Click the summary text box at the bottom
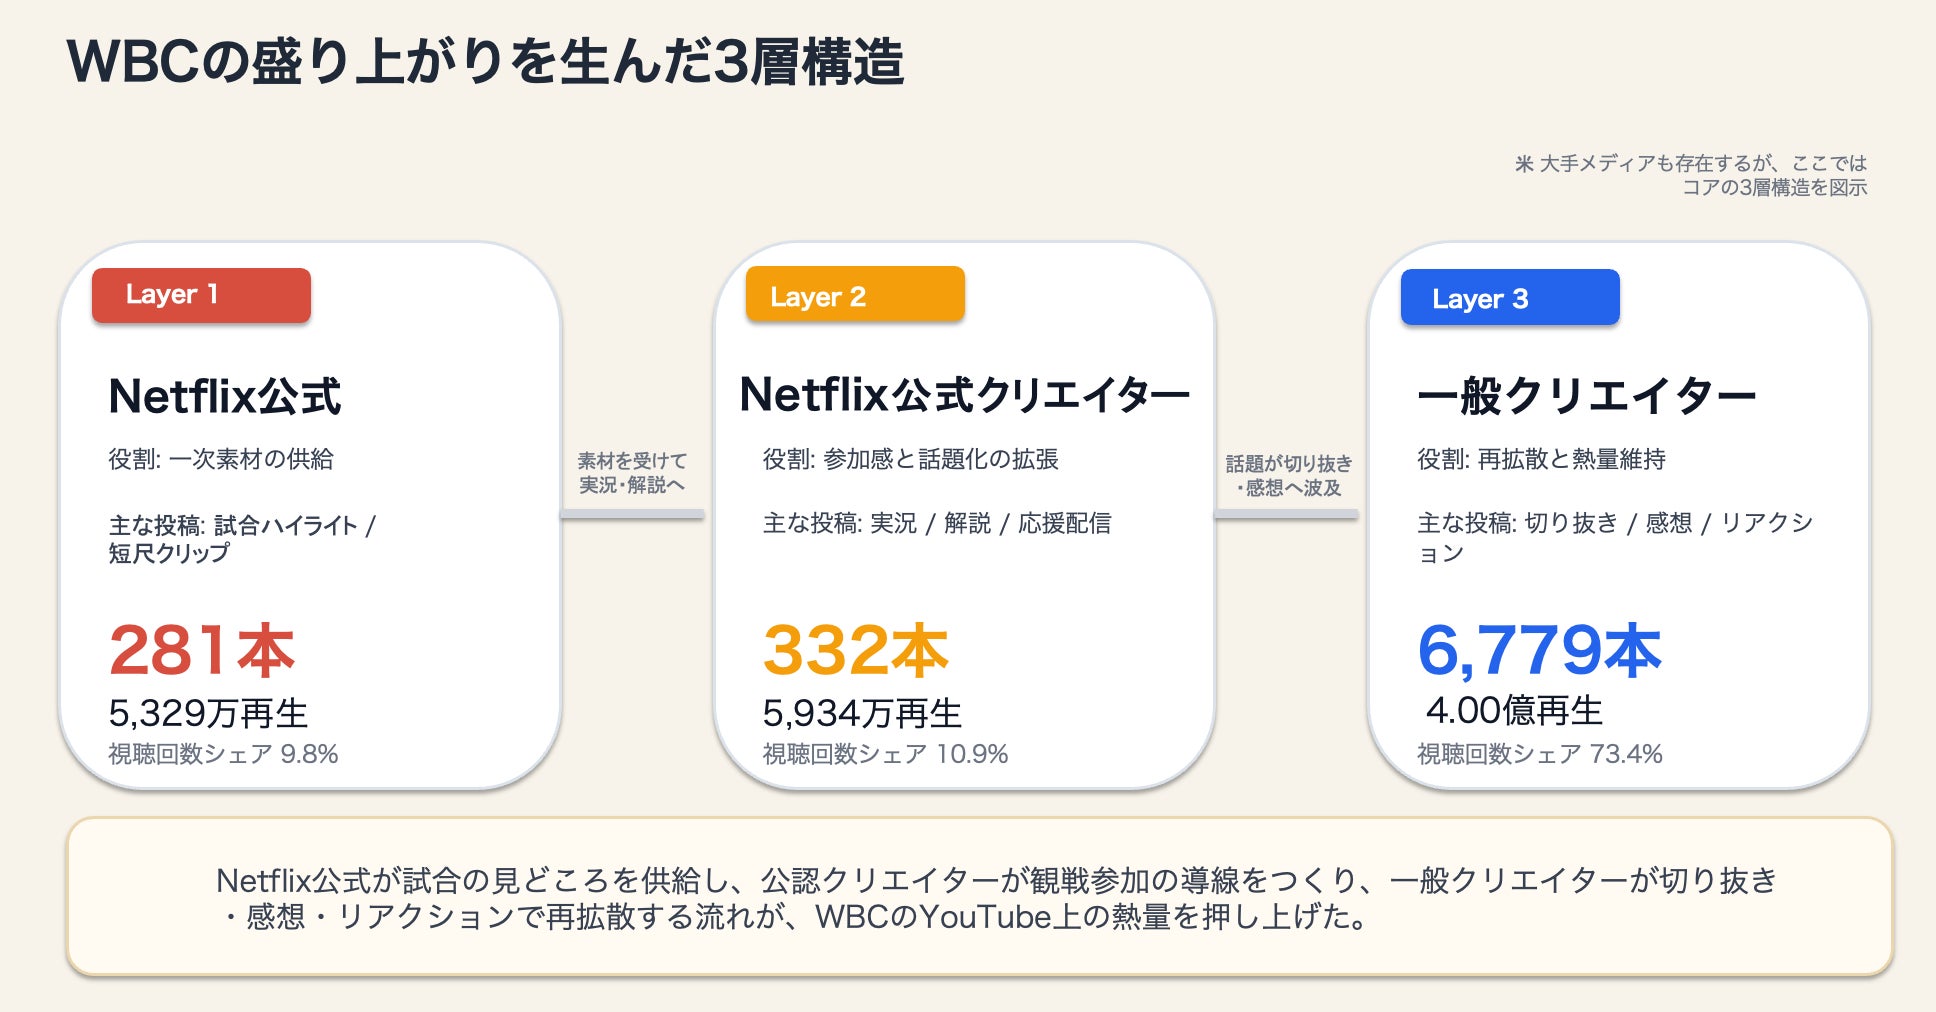The height and width of the screenshot is (1012, 1936). pos(979,897)
